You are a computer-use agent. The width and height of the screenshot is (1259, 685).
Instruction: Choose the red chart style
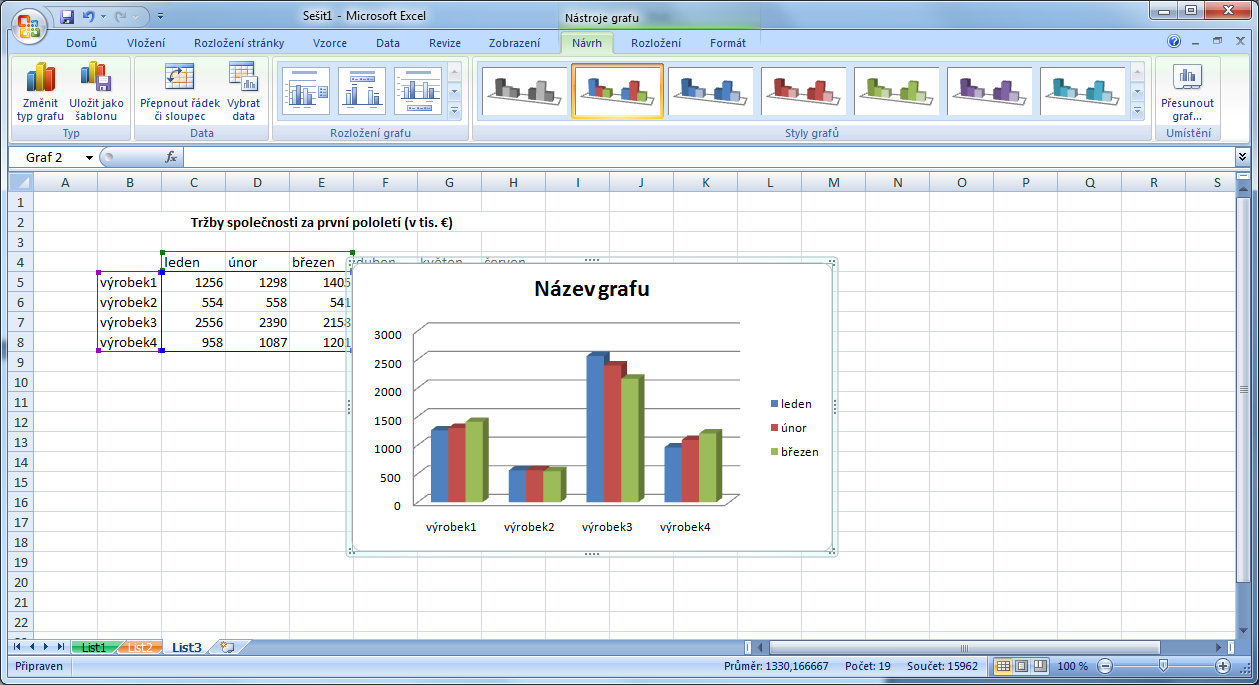[804, 91]
